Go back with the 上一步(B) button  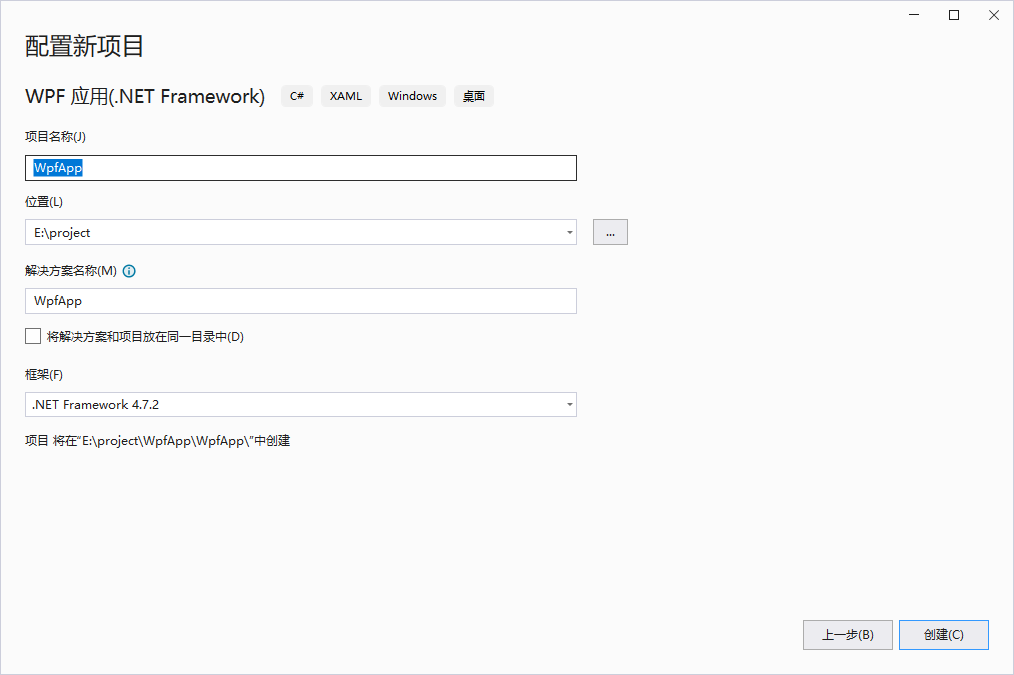pos(847,635)
